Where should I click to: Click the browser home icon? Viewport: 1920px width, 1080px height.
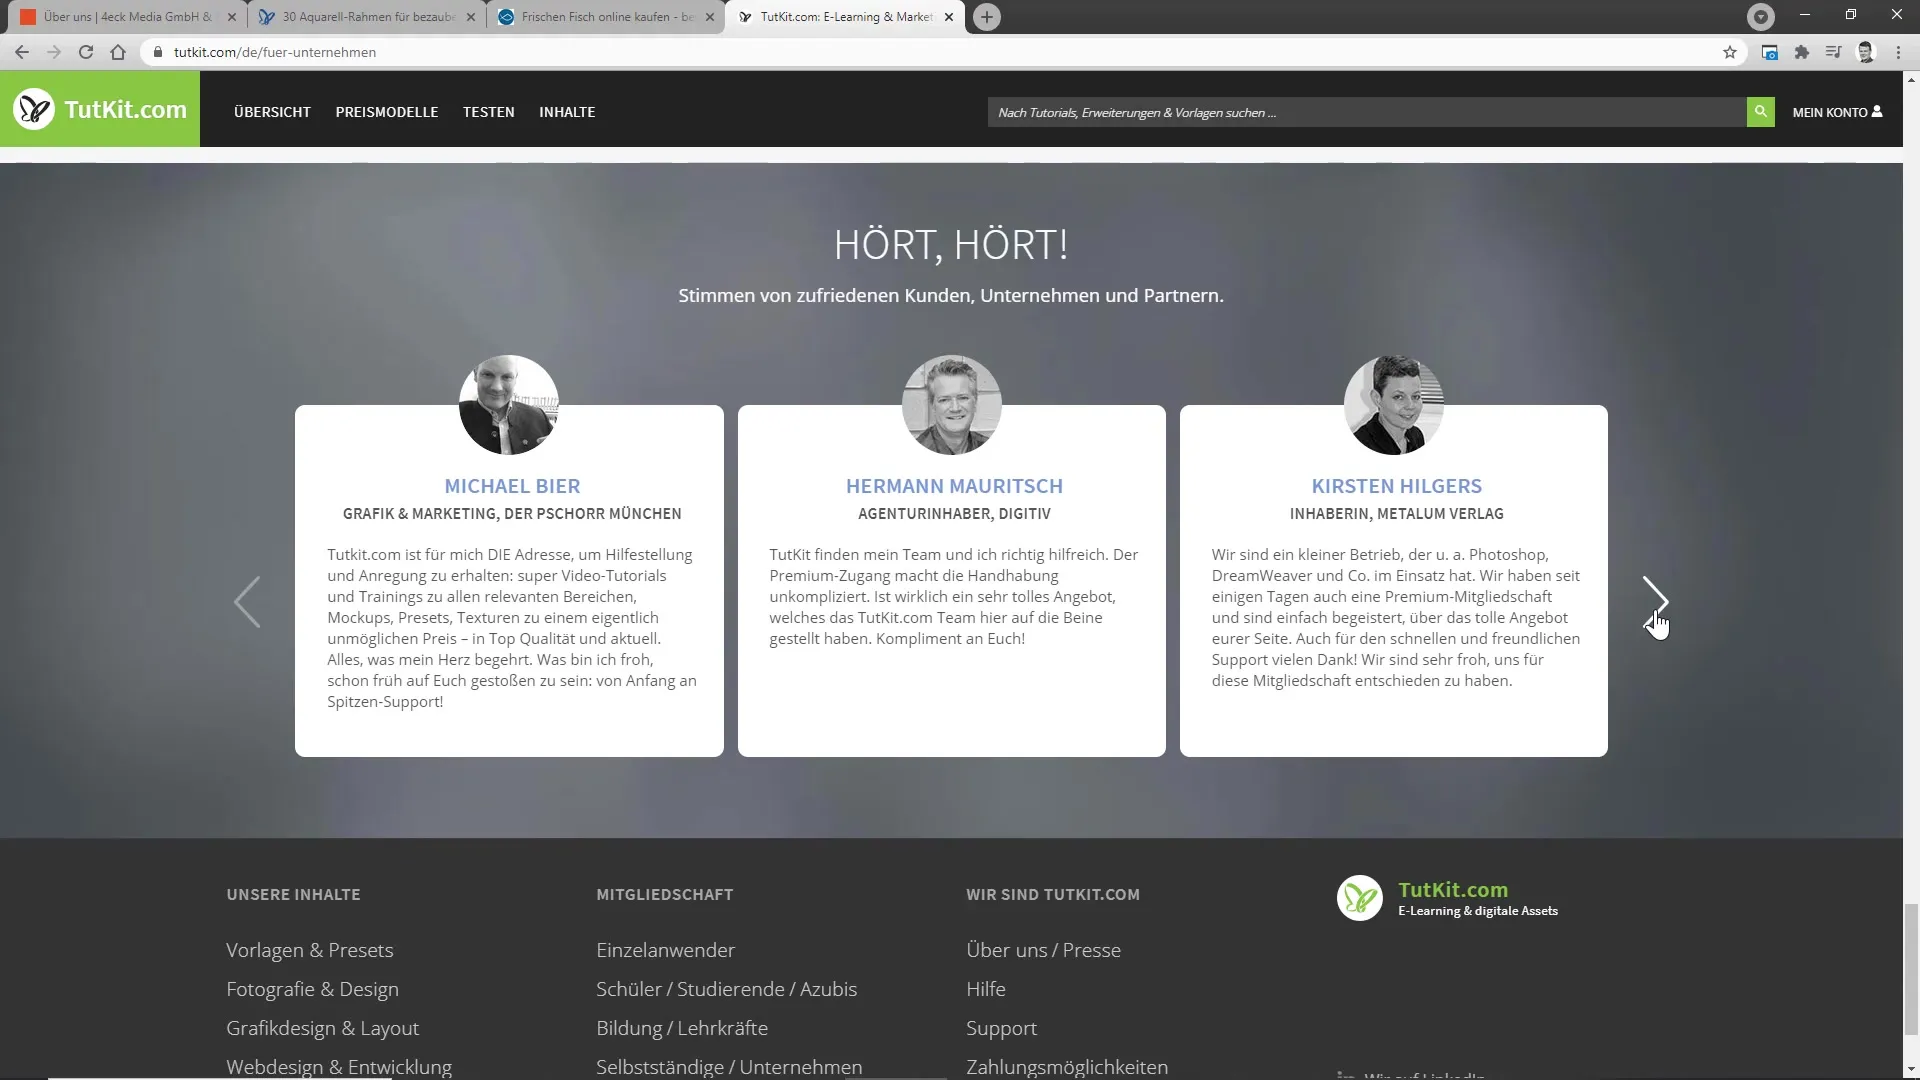pyautogui.click(x=118, y=52)
